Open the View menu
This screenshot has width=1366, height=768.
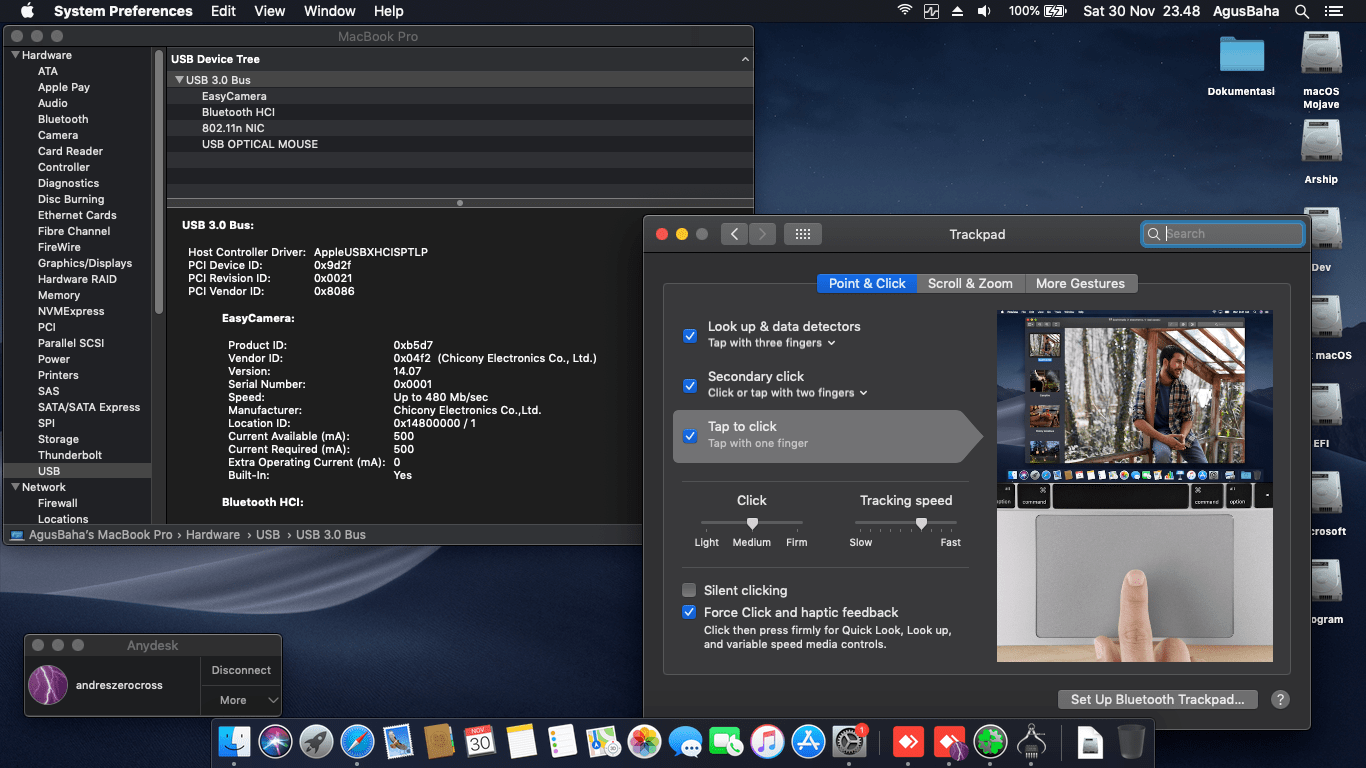[269, 11]
